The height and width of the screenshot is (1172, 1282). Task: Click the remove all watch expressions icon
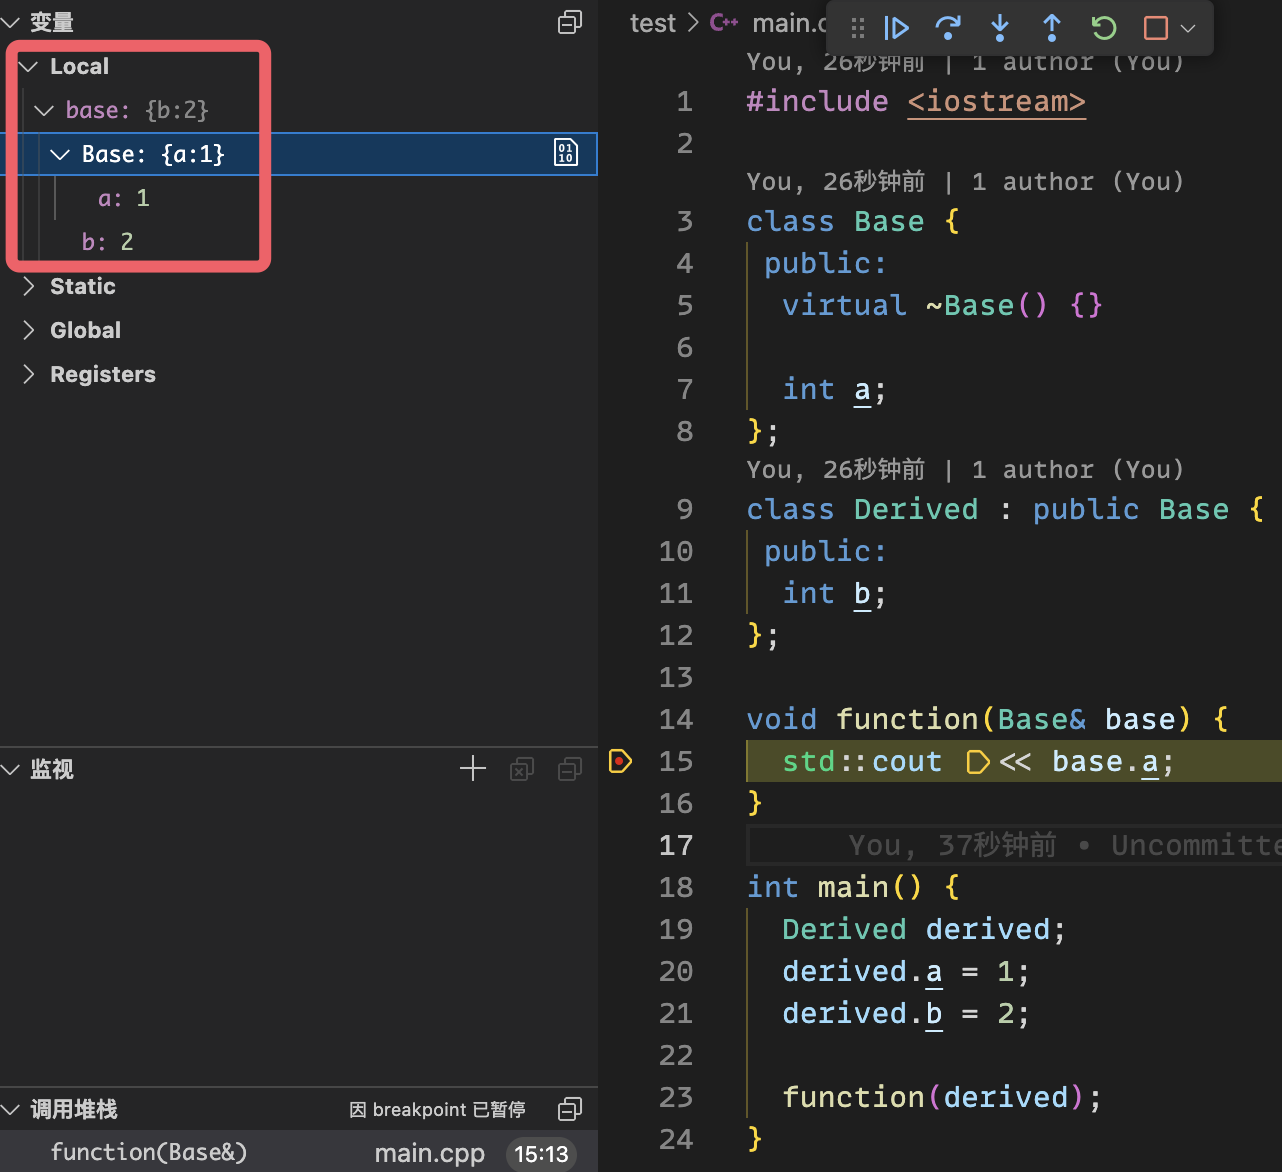click(x=522, y=769)
